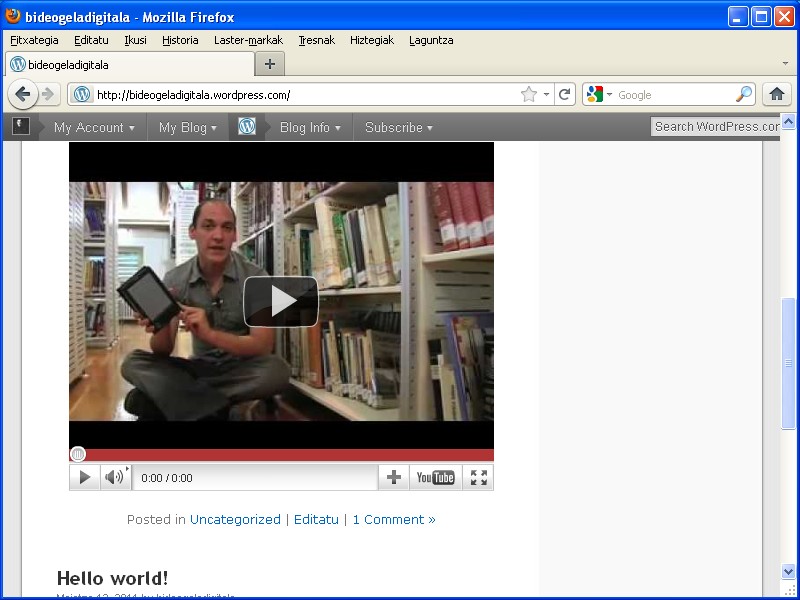
Task: Maximize the Firefox window
Action: click(x=761, y=17)
